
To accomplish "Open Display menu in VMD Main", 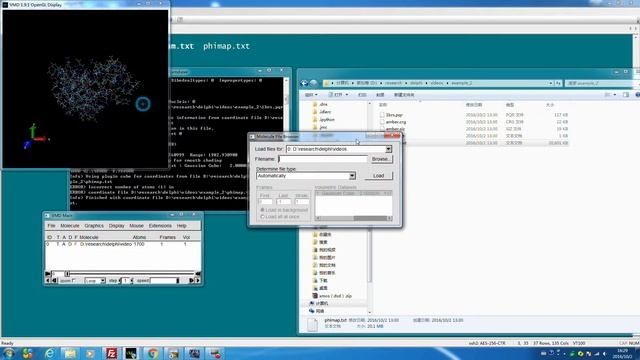I will click(116, 226).
